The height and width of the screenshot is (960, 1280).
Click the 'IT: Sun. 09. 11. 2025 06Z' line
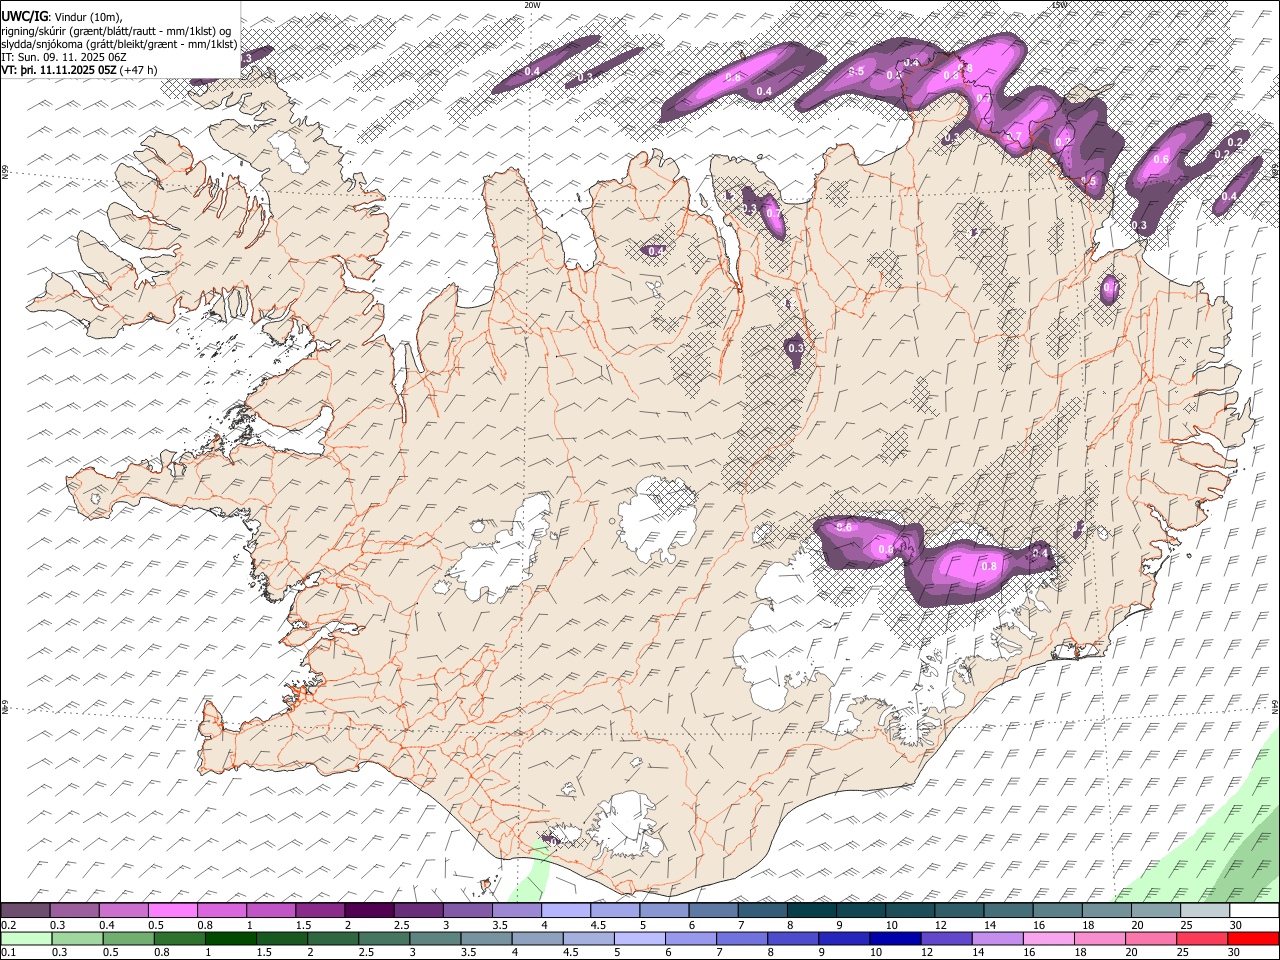point(64,57)
